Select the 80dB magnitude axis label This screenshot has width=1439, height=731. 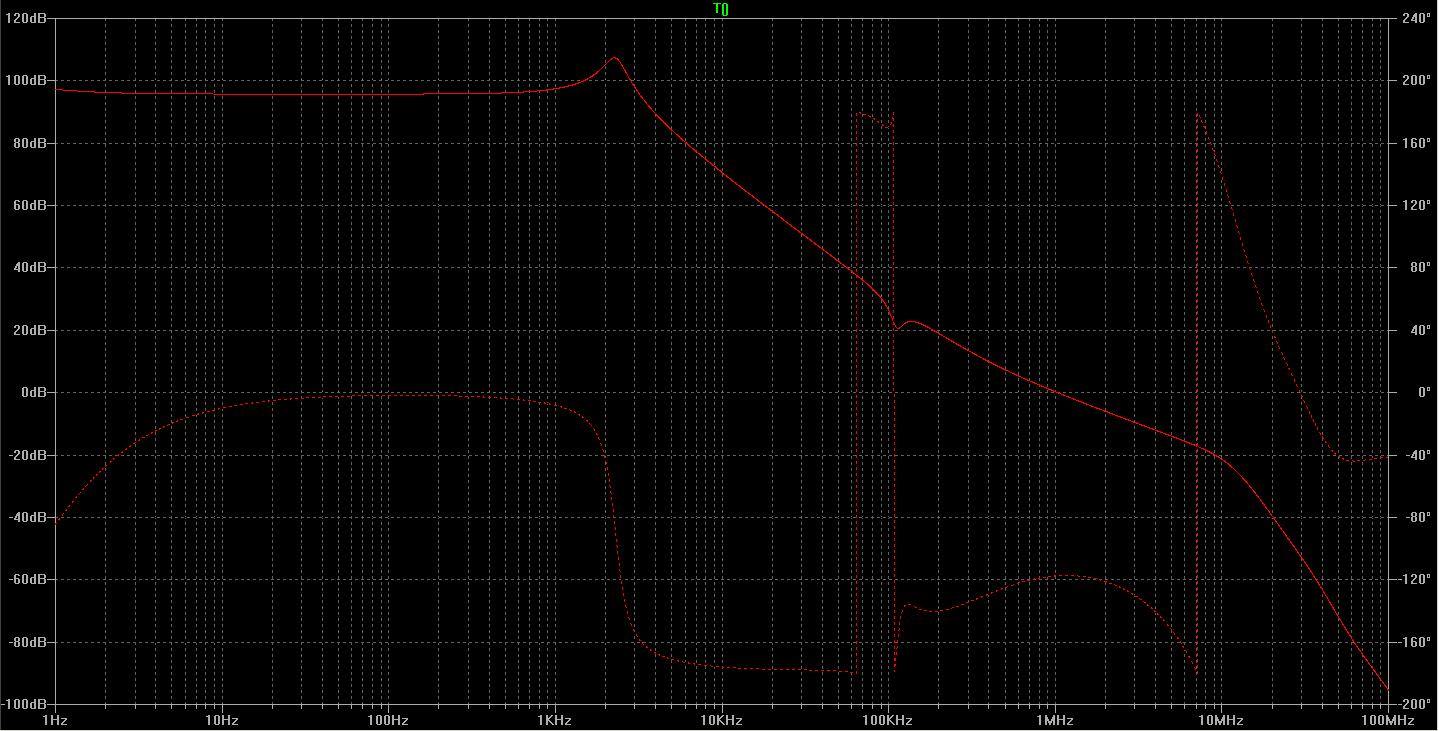pos(30,143)
